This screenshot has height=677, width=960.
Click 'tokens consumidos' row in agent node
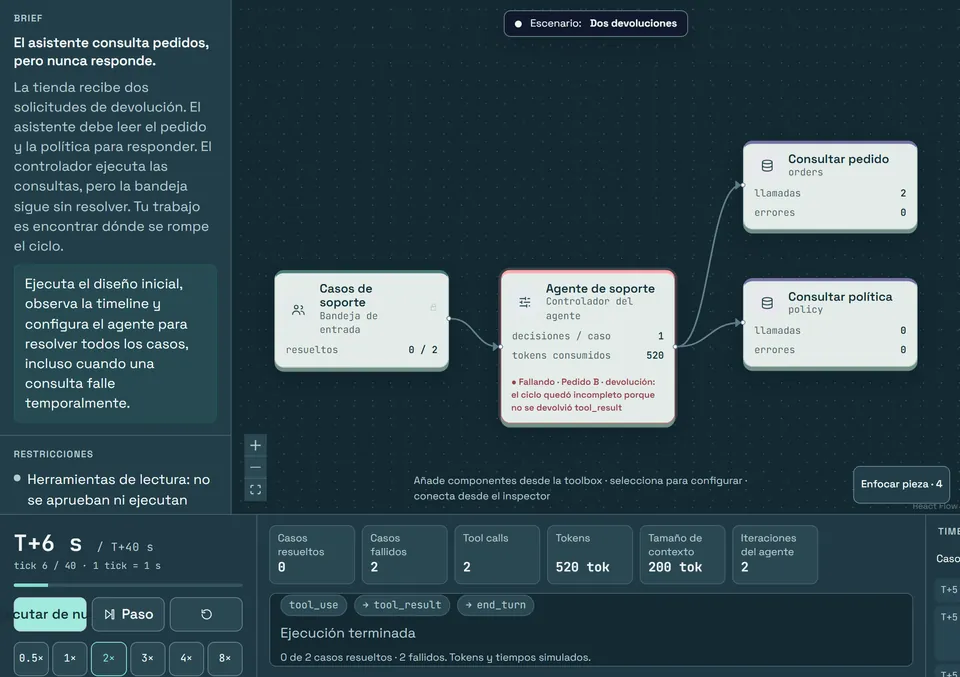588,356
